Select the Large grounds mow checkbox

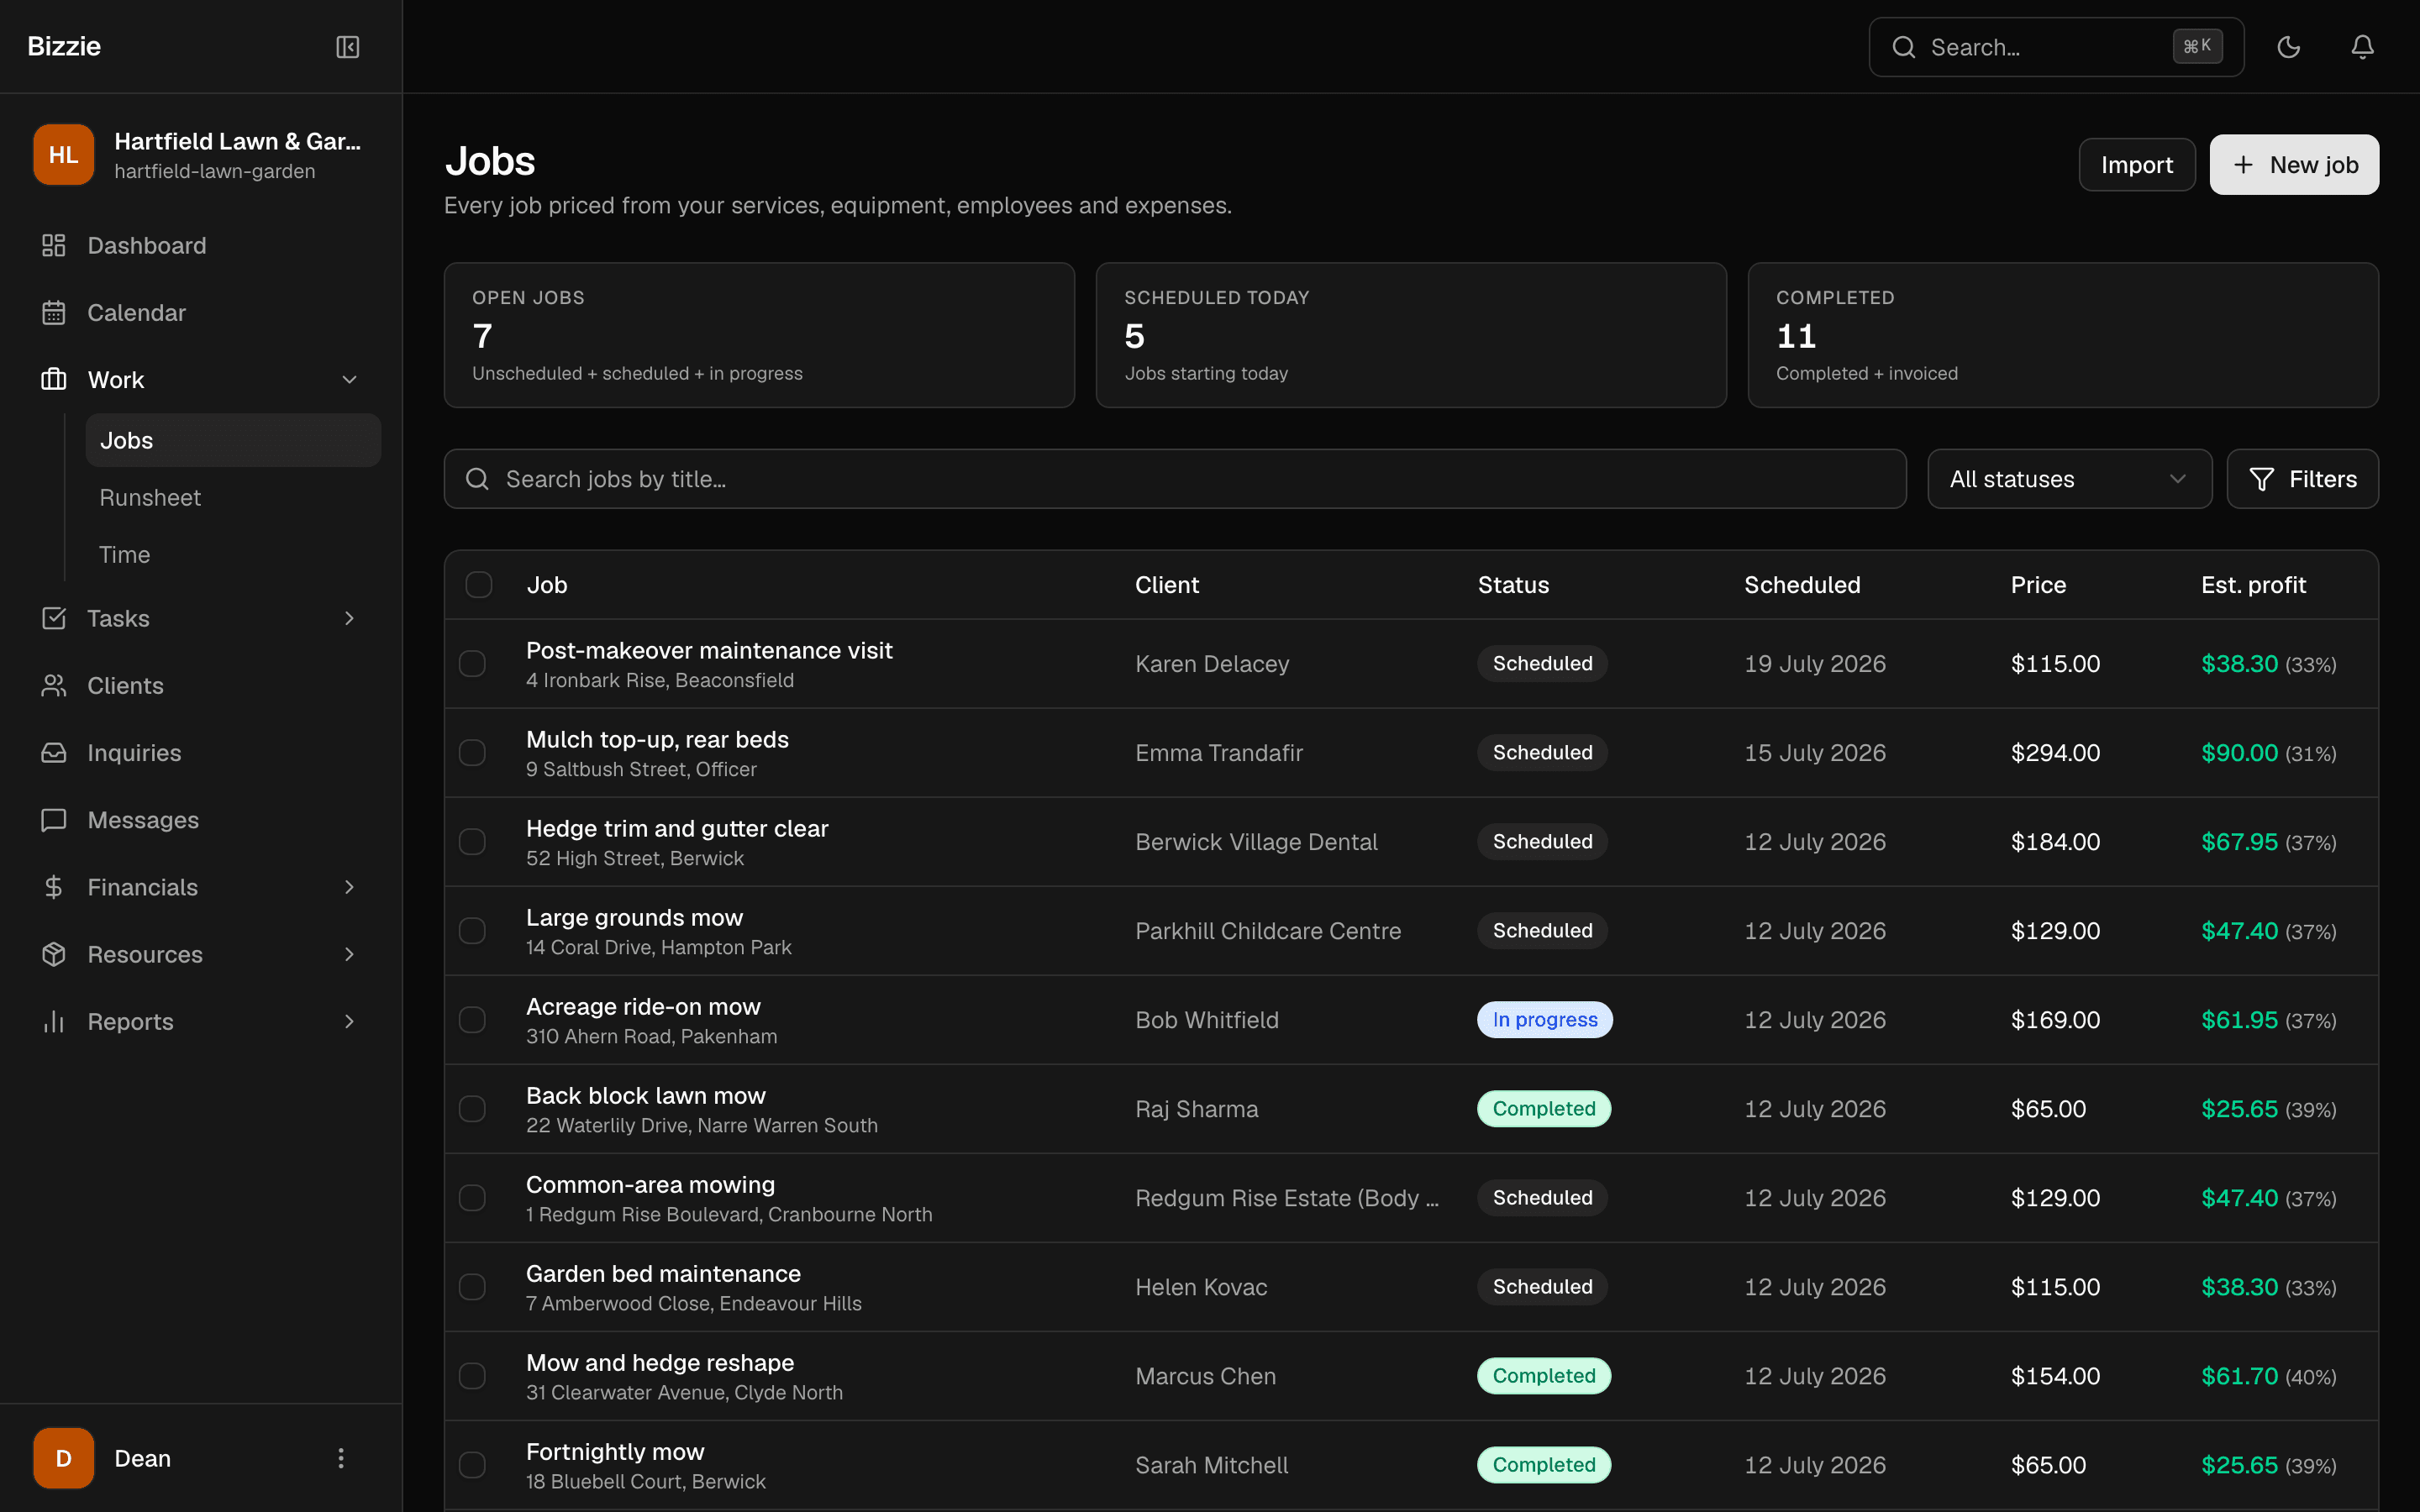(472, 931)
